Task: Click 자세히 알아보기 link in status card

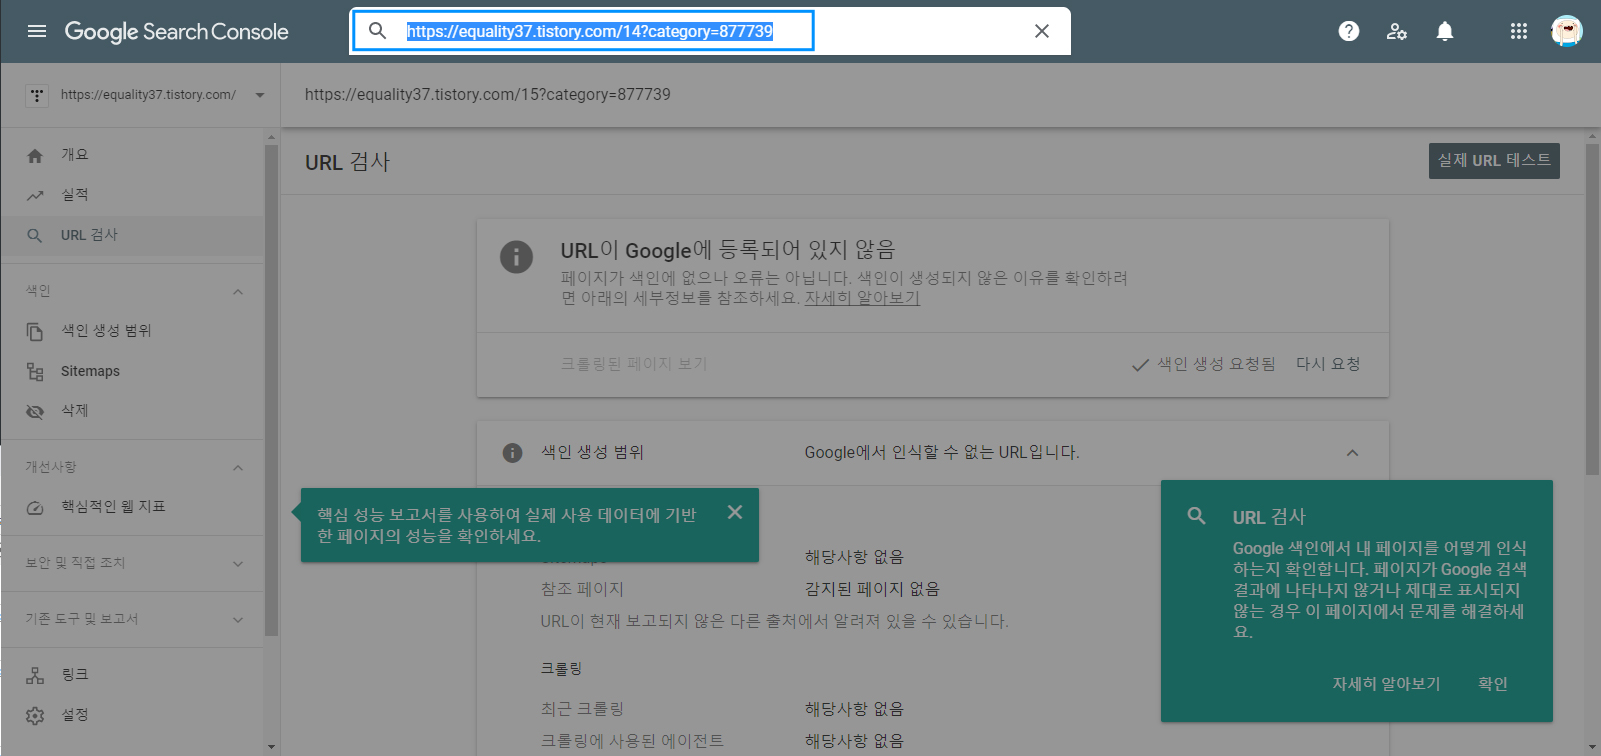Action: [862, 298]
